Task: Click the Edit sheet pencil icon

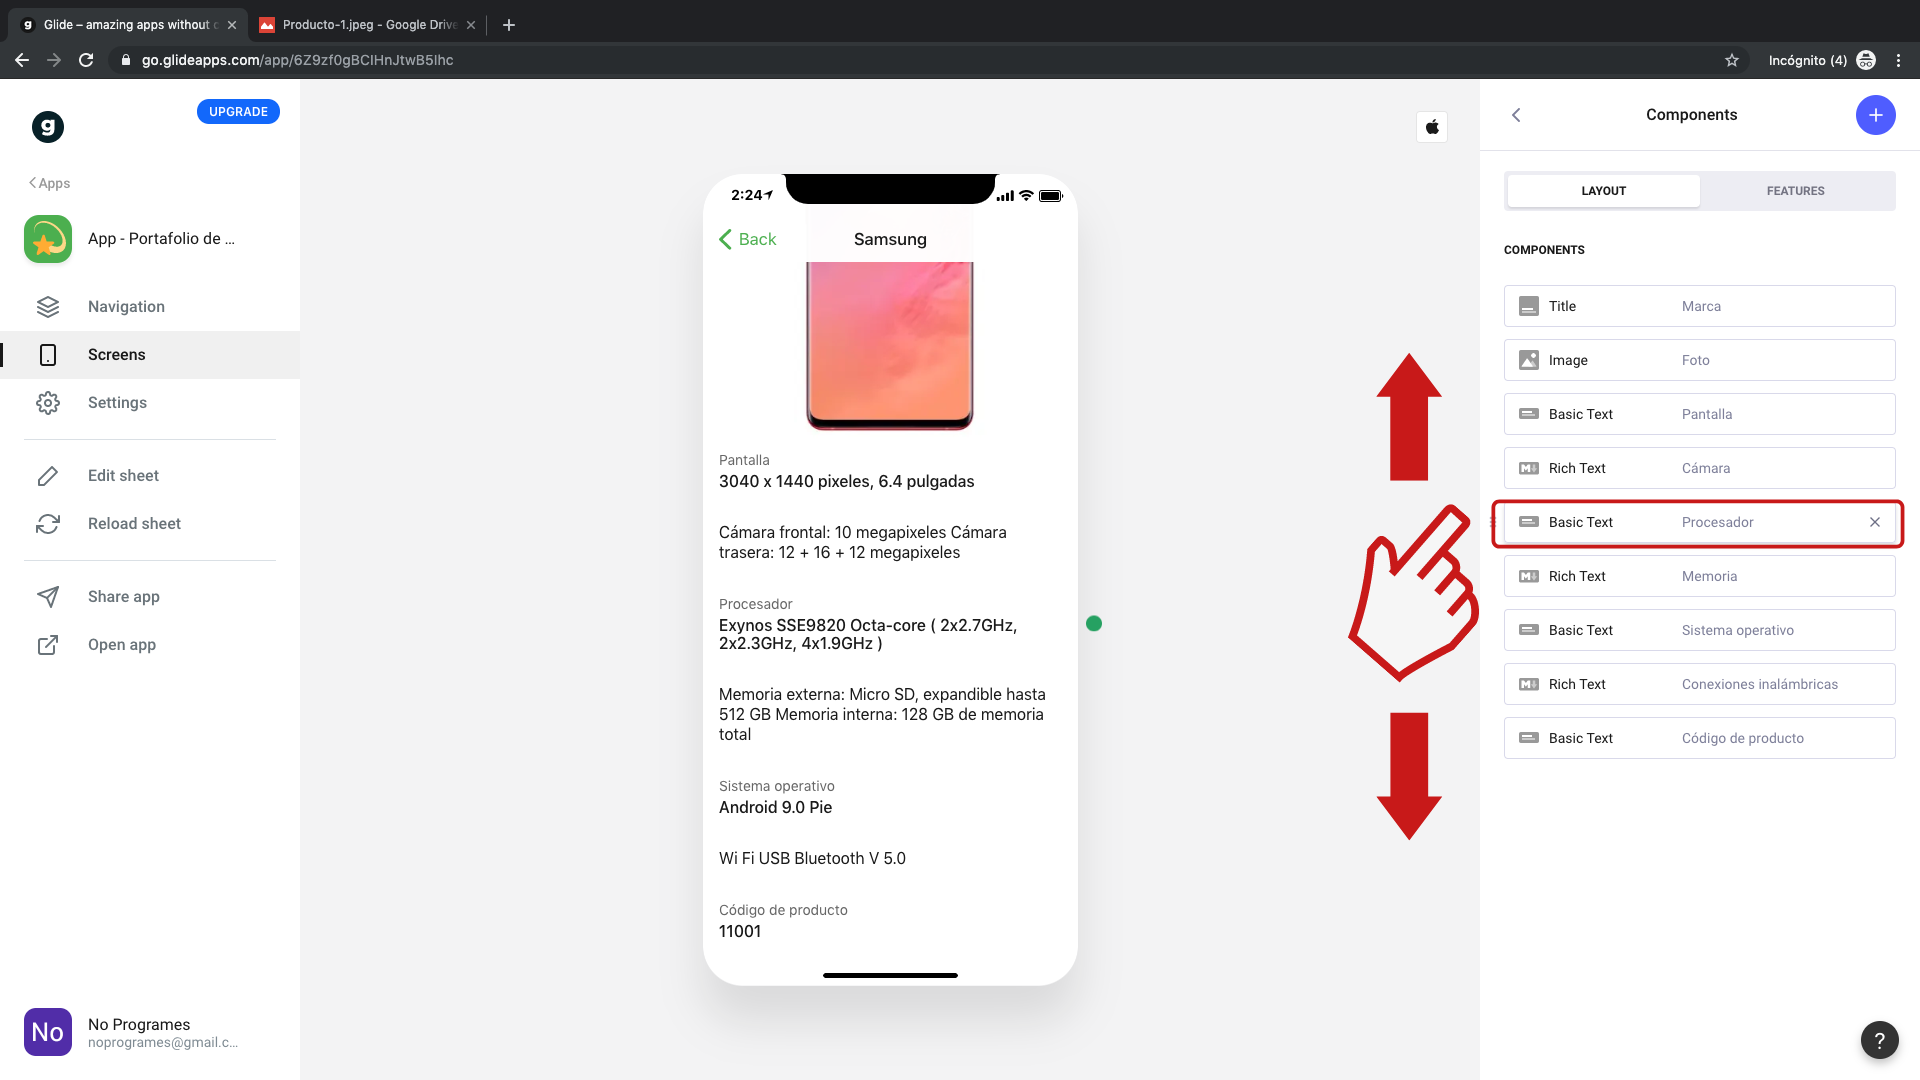Action: coord(48,476)
